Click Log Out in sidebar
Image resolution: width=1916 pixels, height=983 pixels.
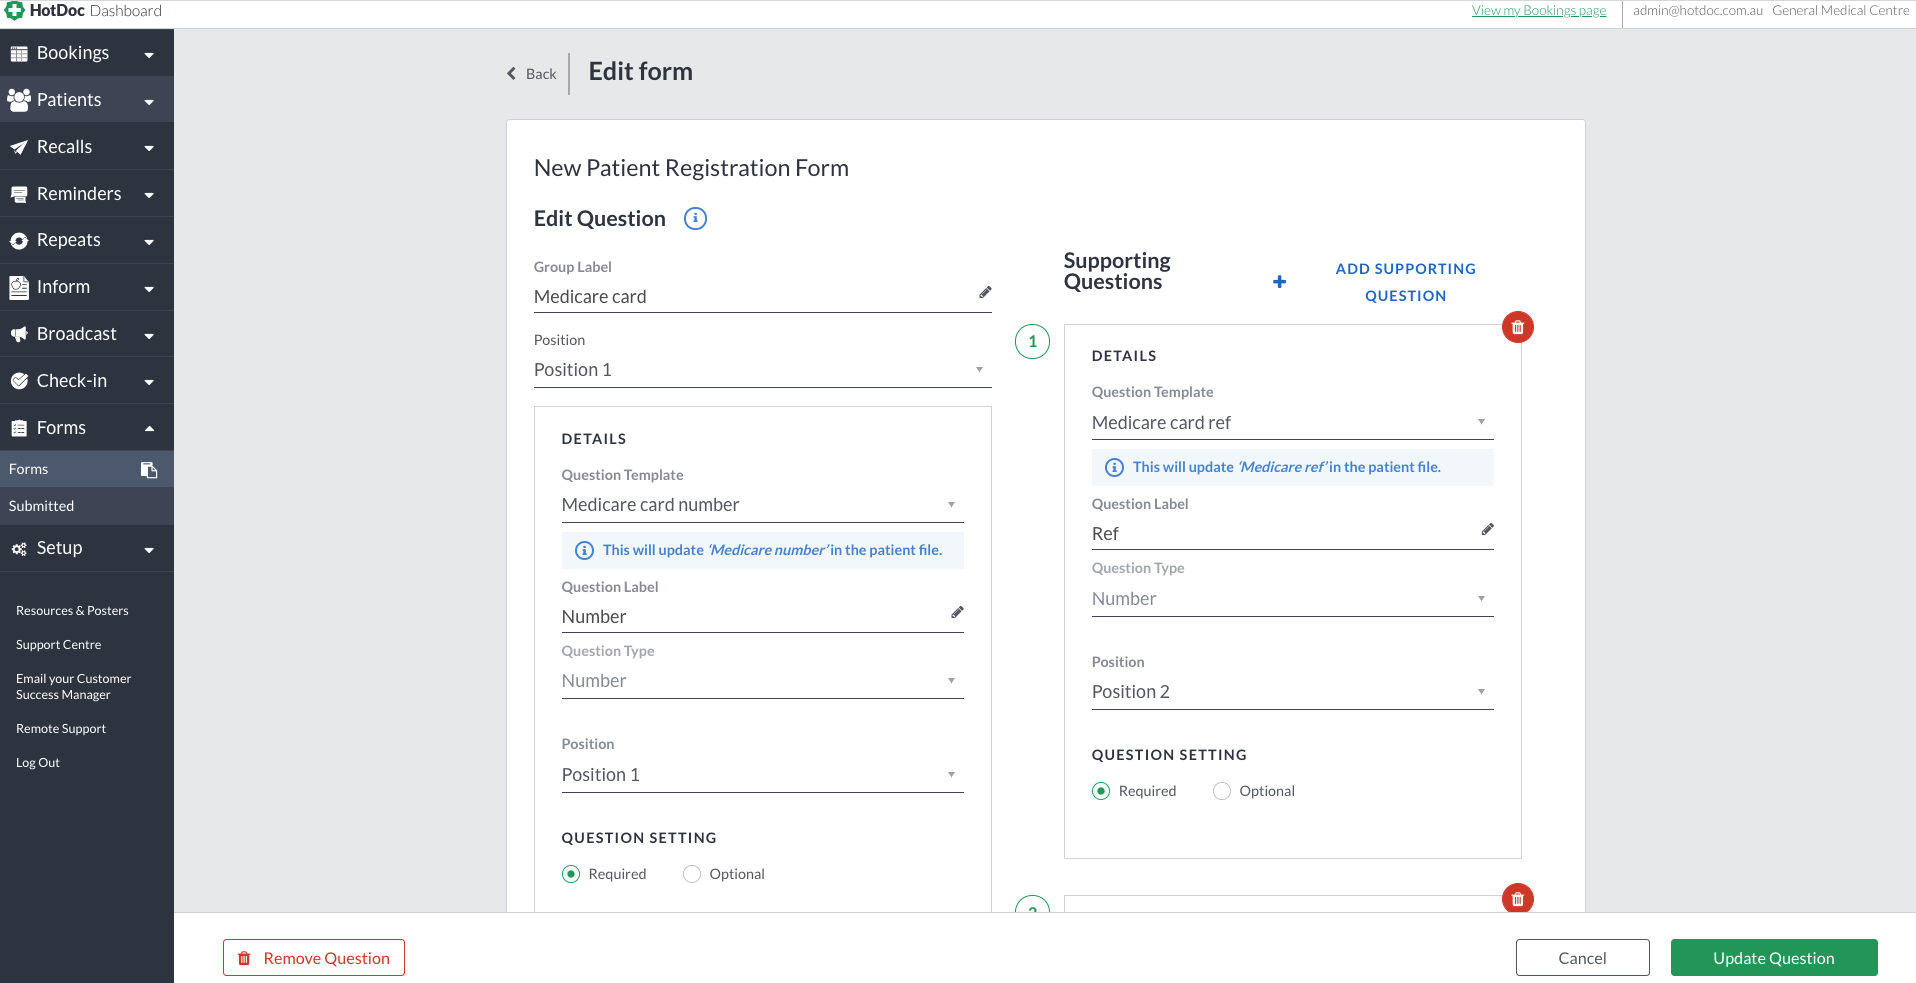click(x=38, y=763)
